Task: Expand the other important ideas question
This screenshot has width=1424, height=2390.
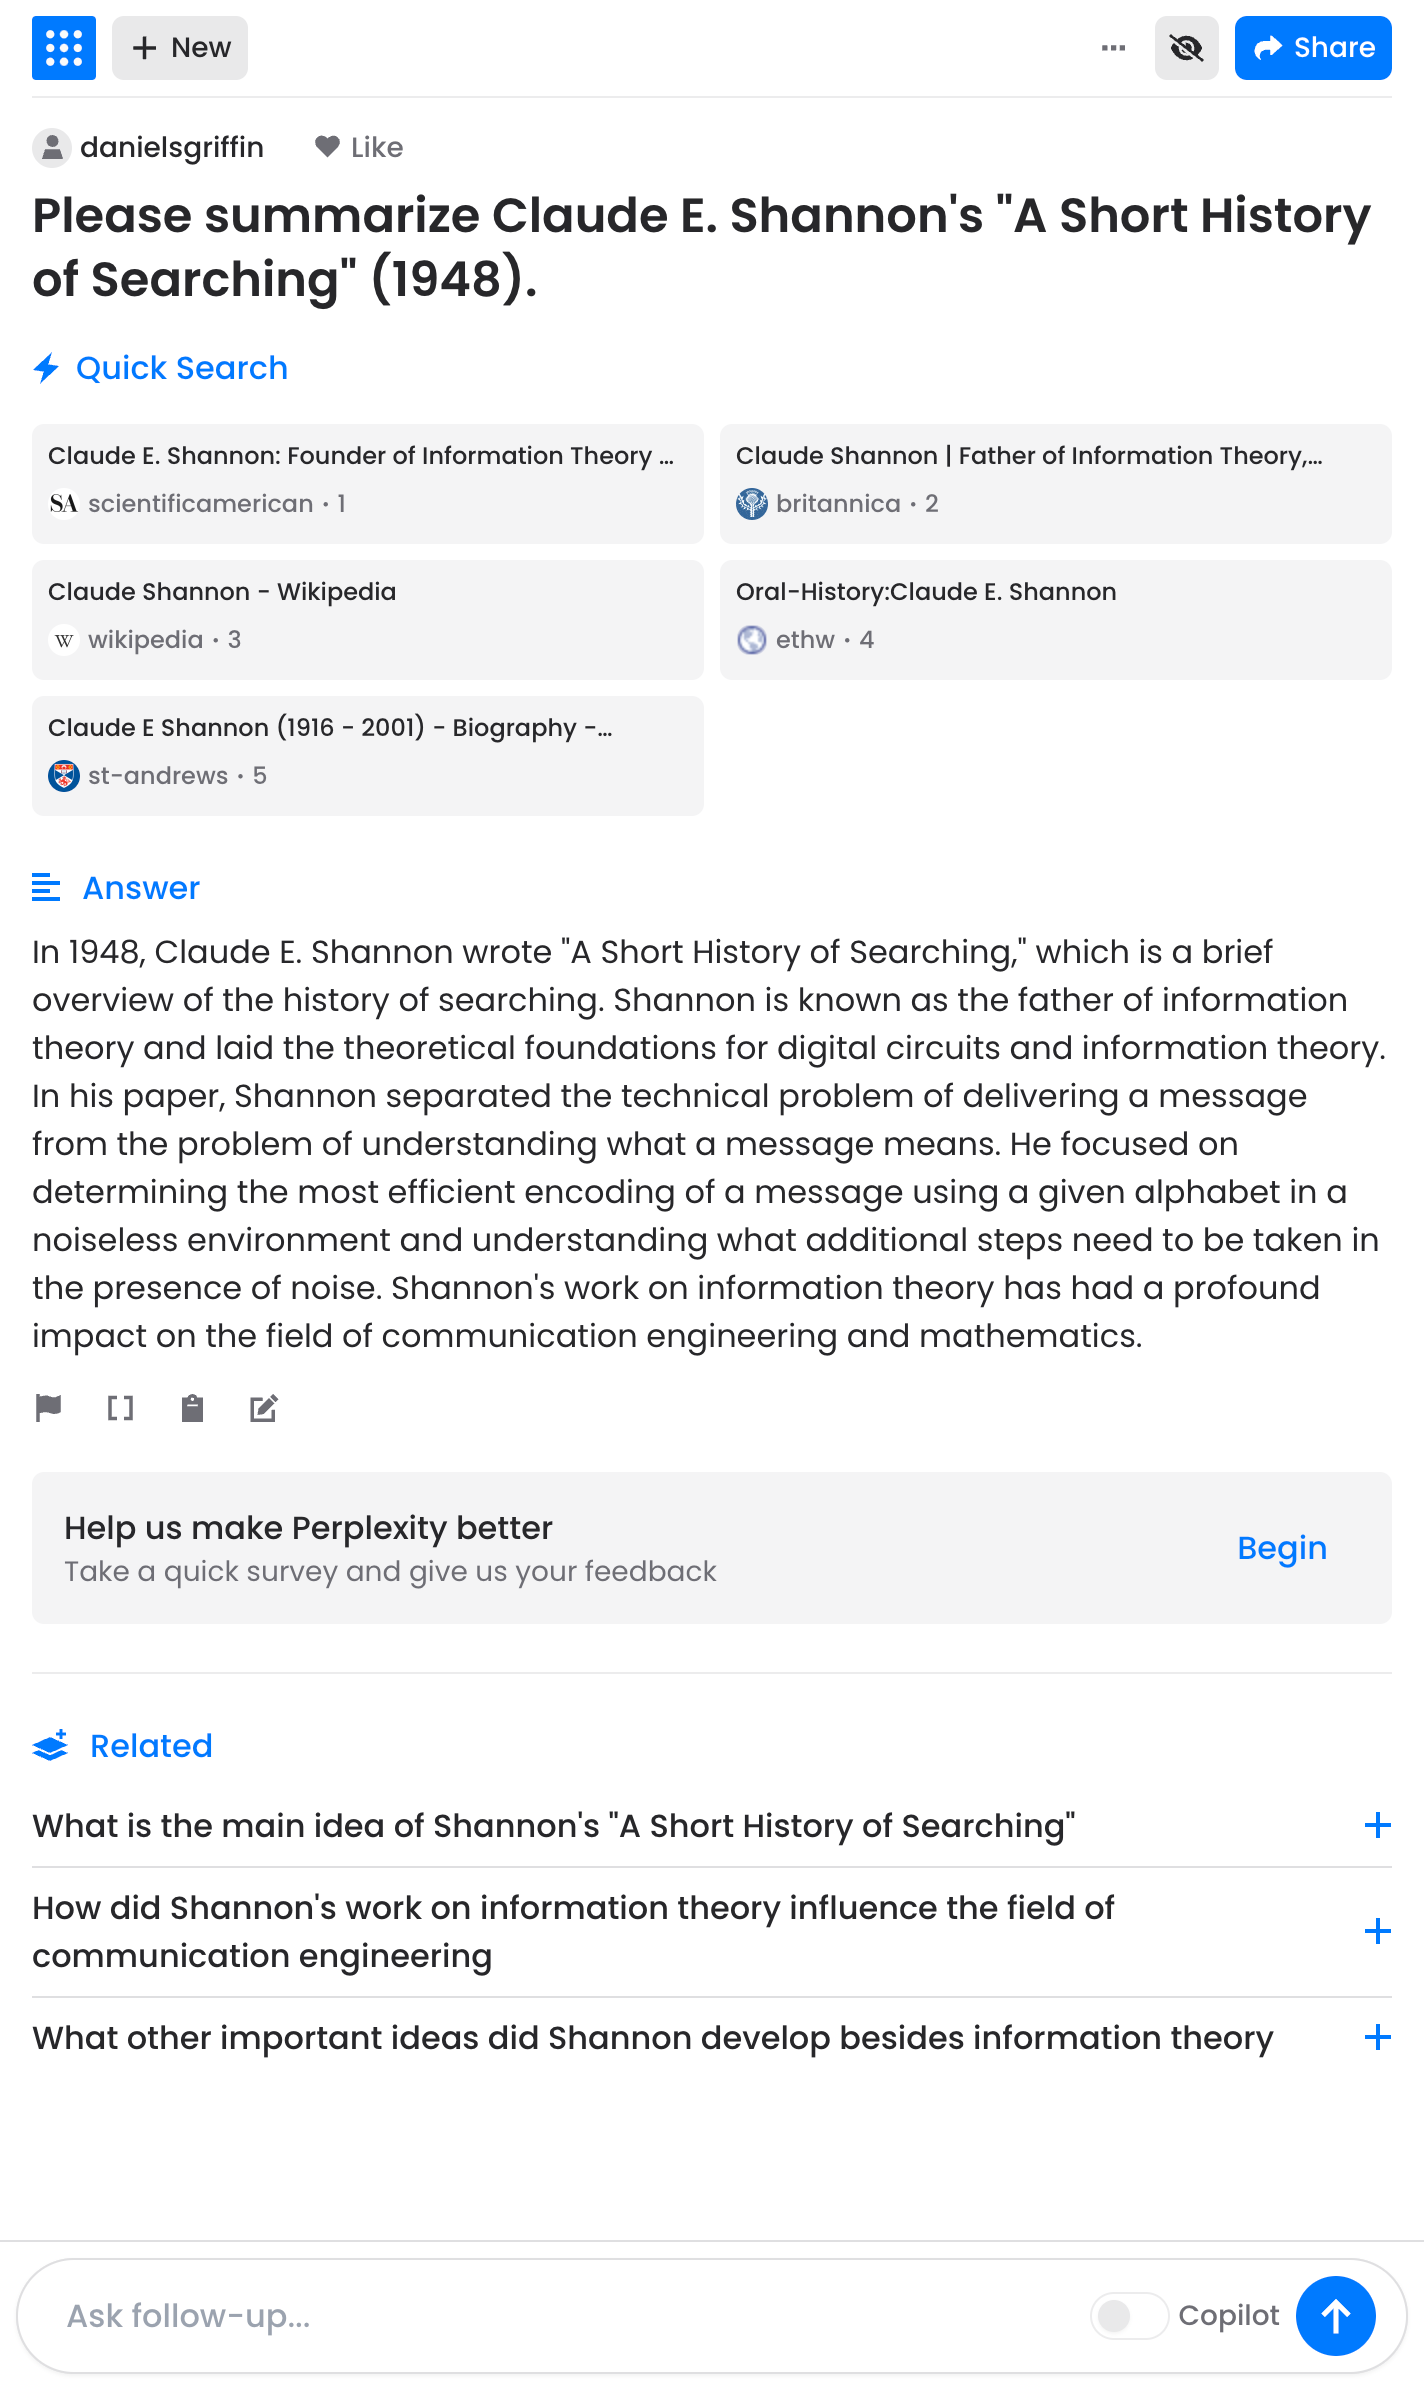Action: click(1377, 2037)
